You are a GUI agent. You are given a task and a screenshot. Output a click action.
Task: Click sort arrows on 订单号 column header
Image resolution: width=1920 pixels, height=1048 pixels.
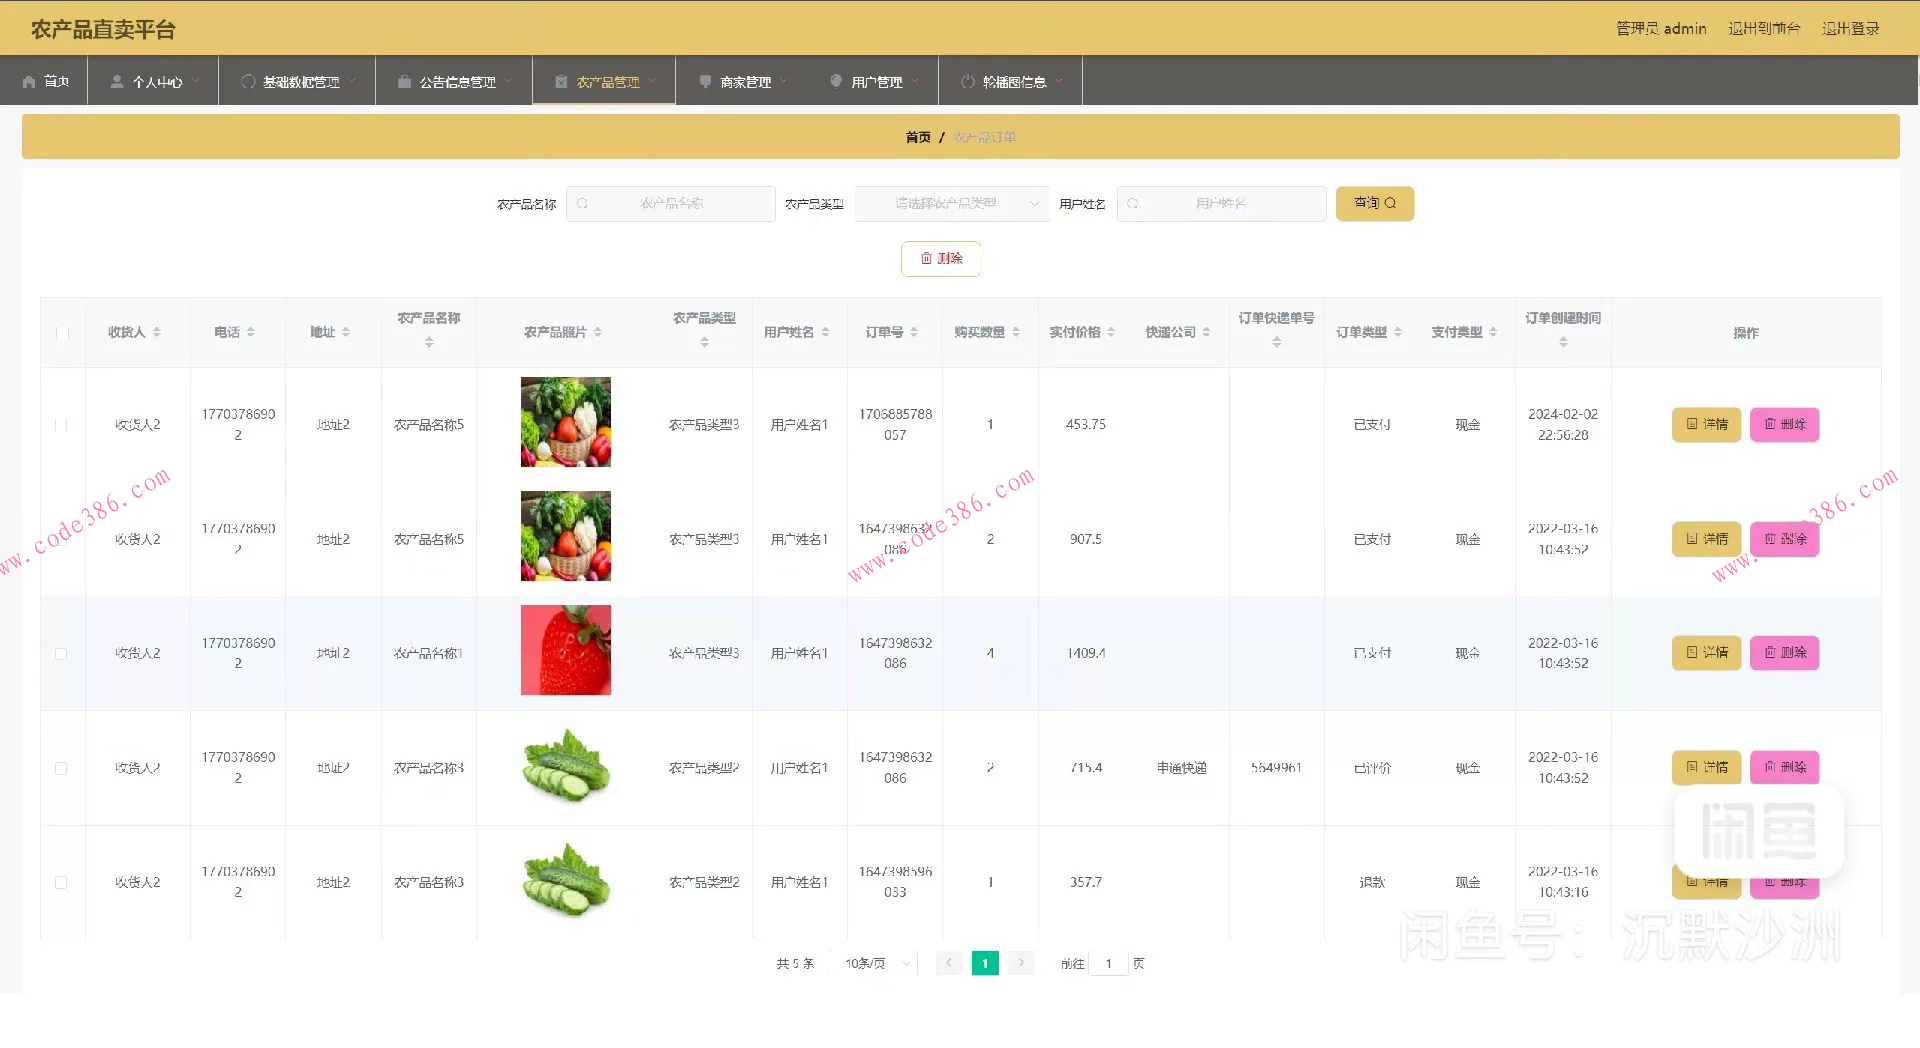click(x=913, y=331)
